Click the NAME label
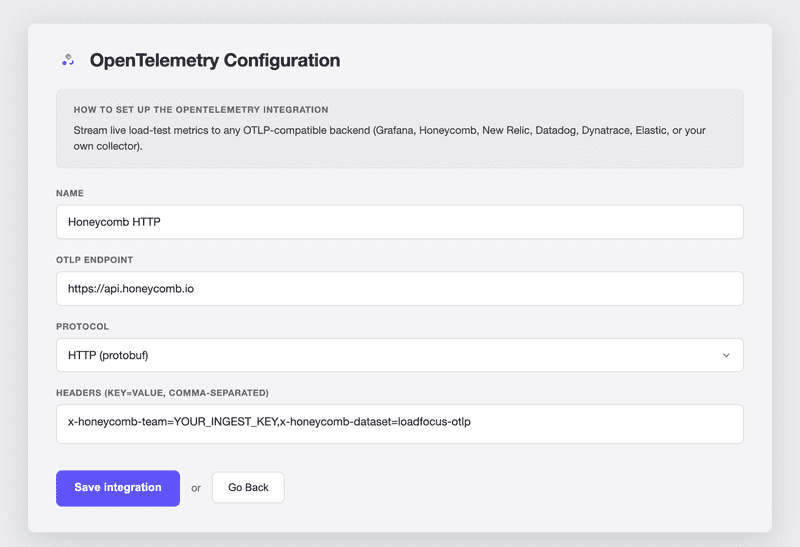 pos(70,193)
